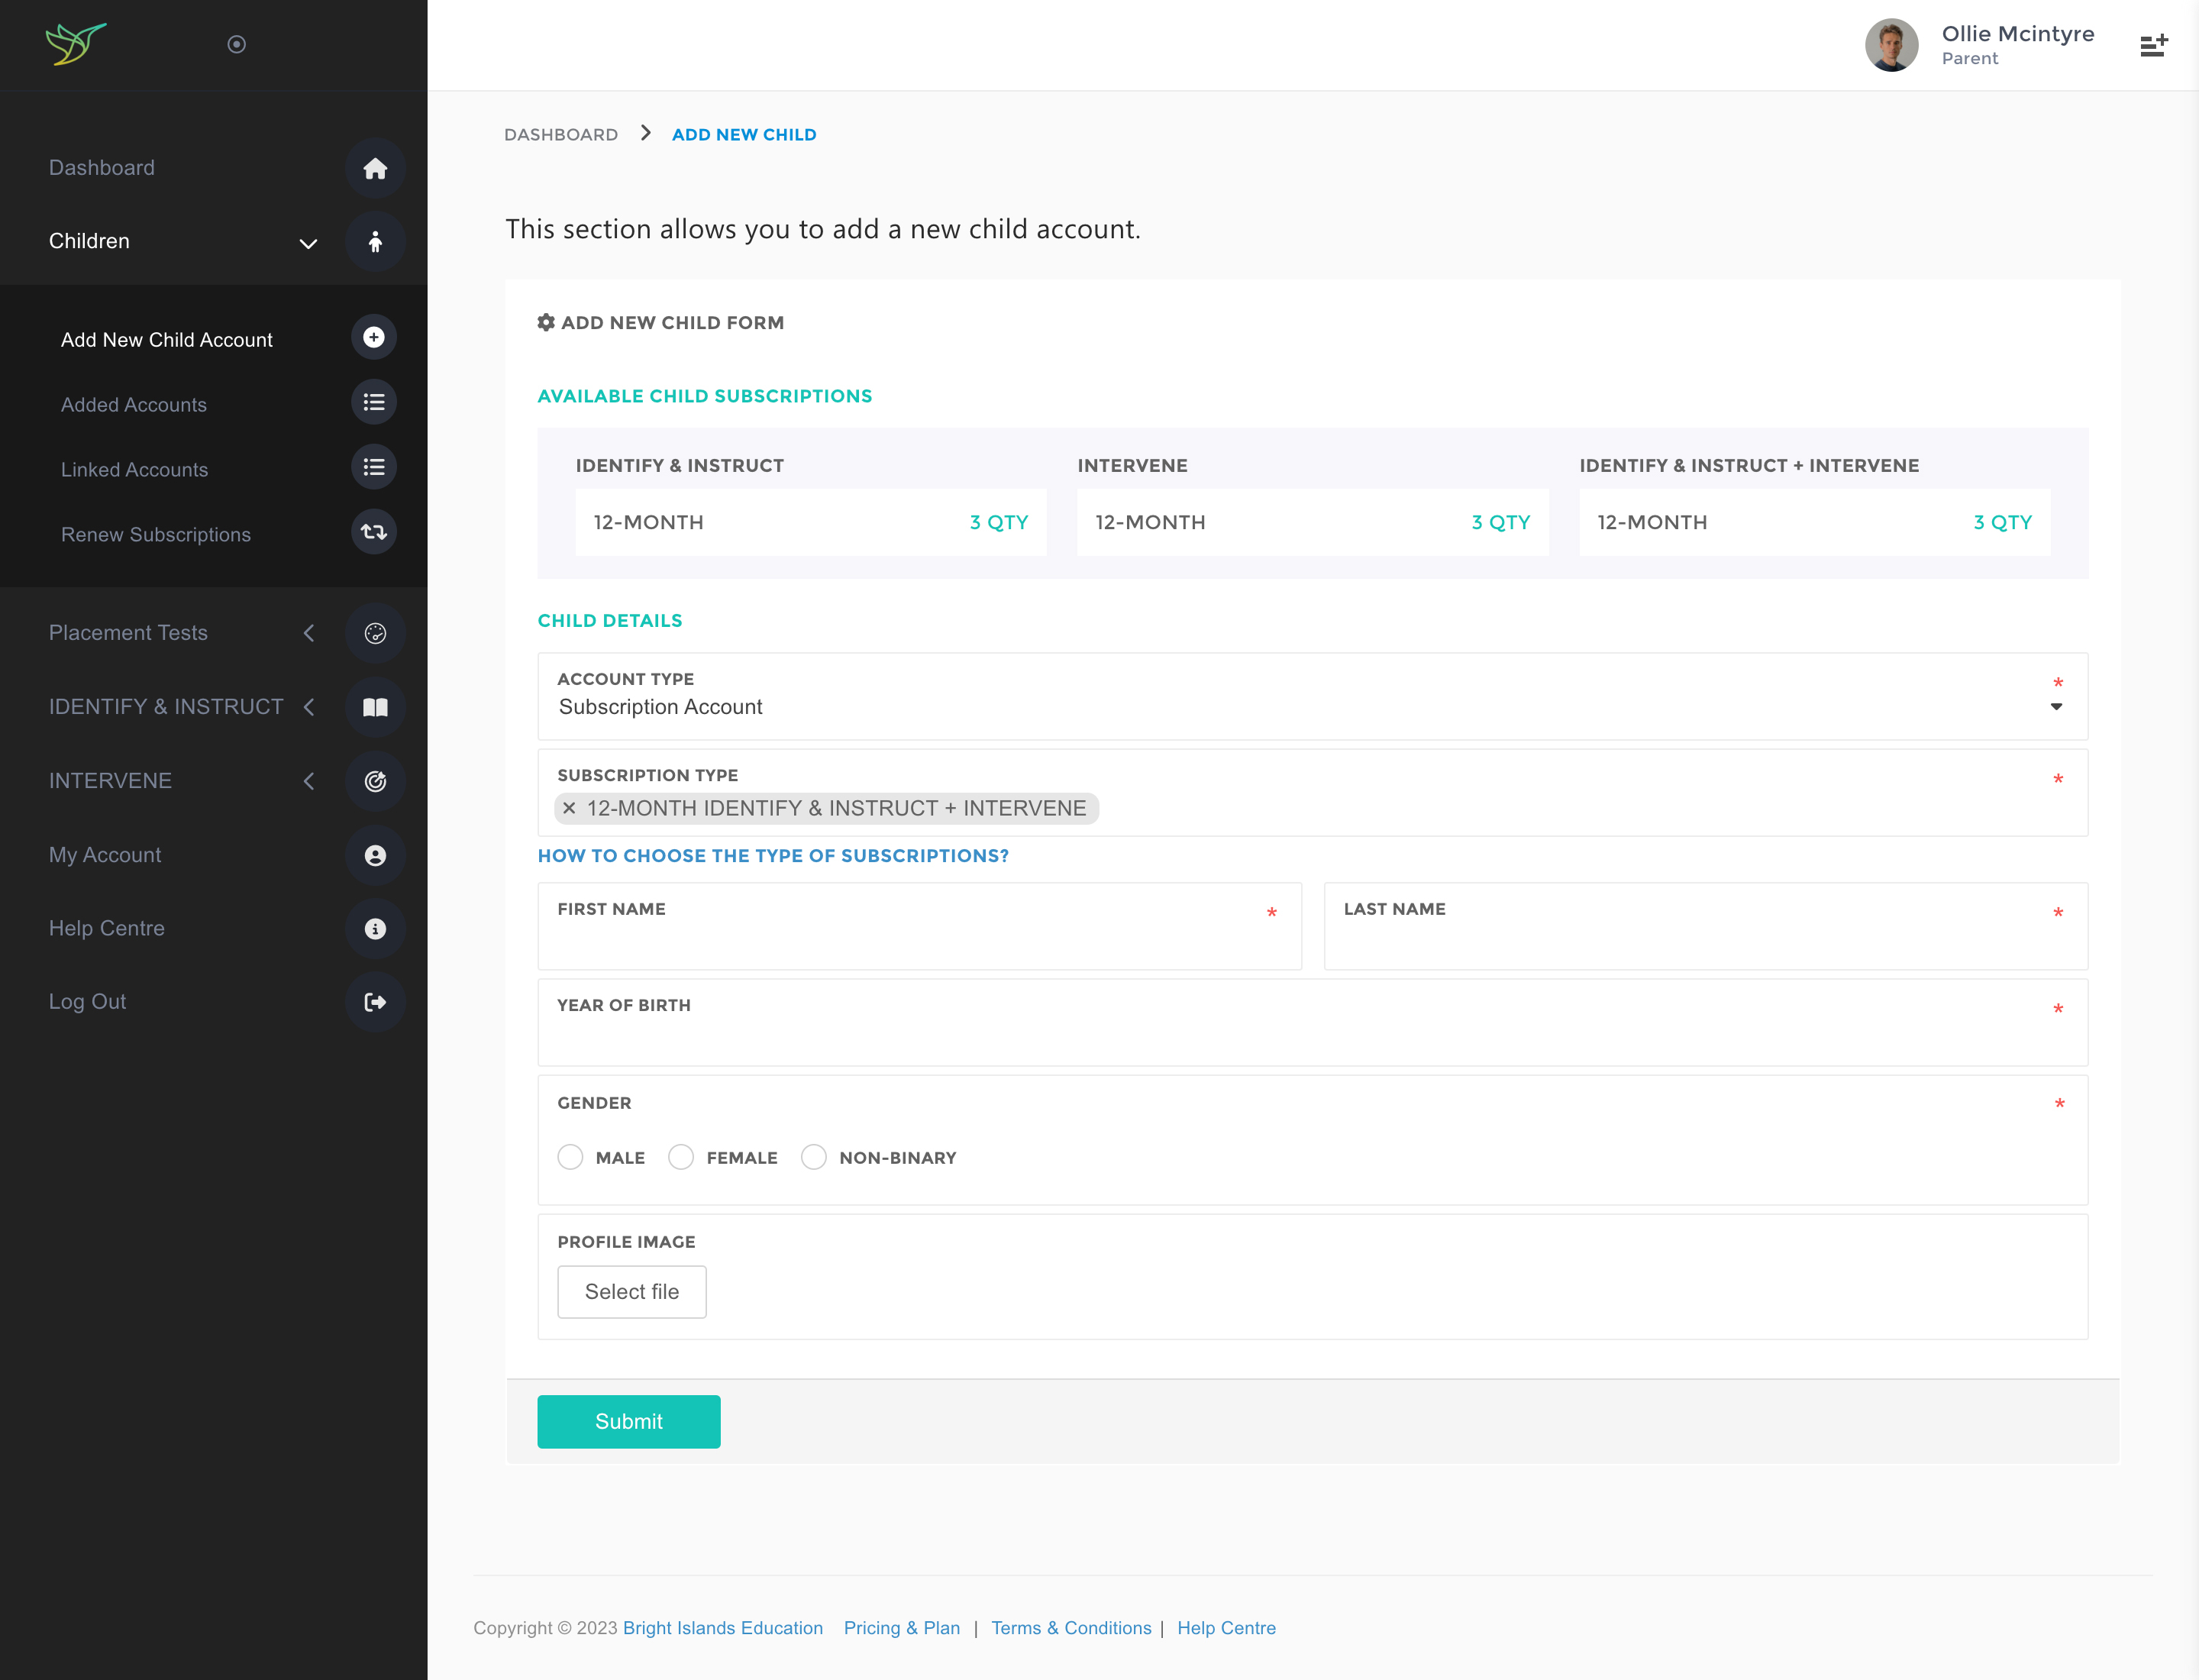
Task: Open the Account Type dropdown
Action: pos(1311,706)
